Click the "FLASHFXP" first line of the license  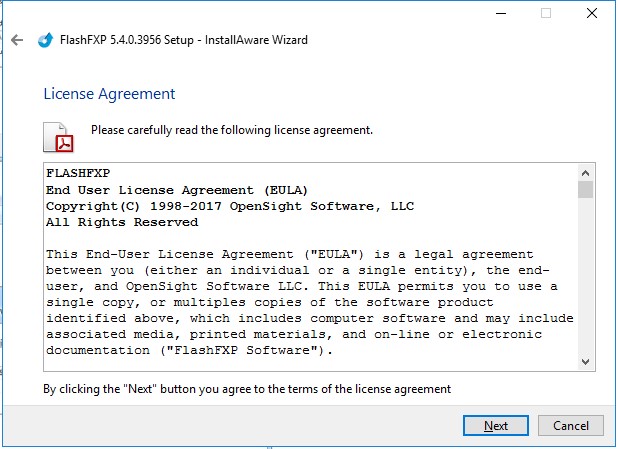[78, 173]
